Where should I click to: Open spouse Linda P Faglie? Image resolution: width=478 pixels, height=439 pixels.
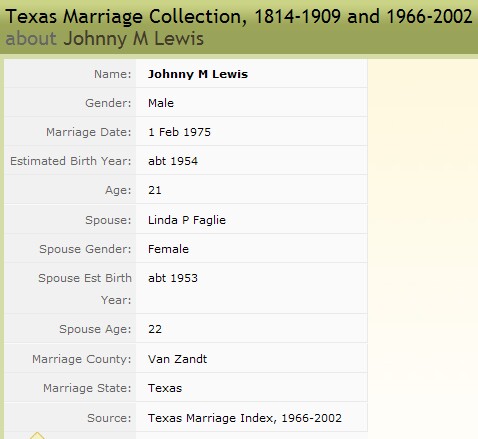tap(187, 220)
